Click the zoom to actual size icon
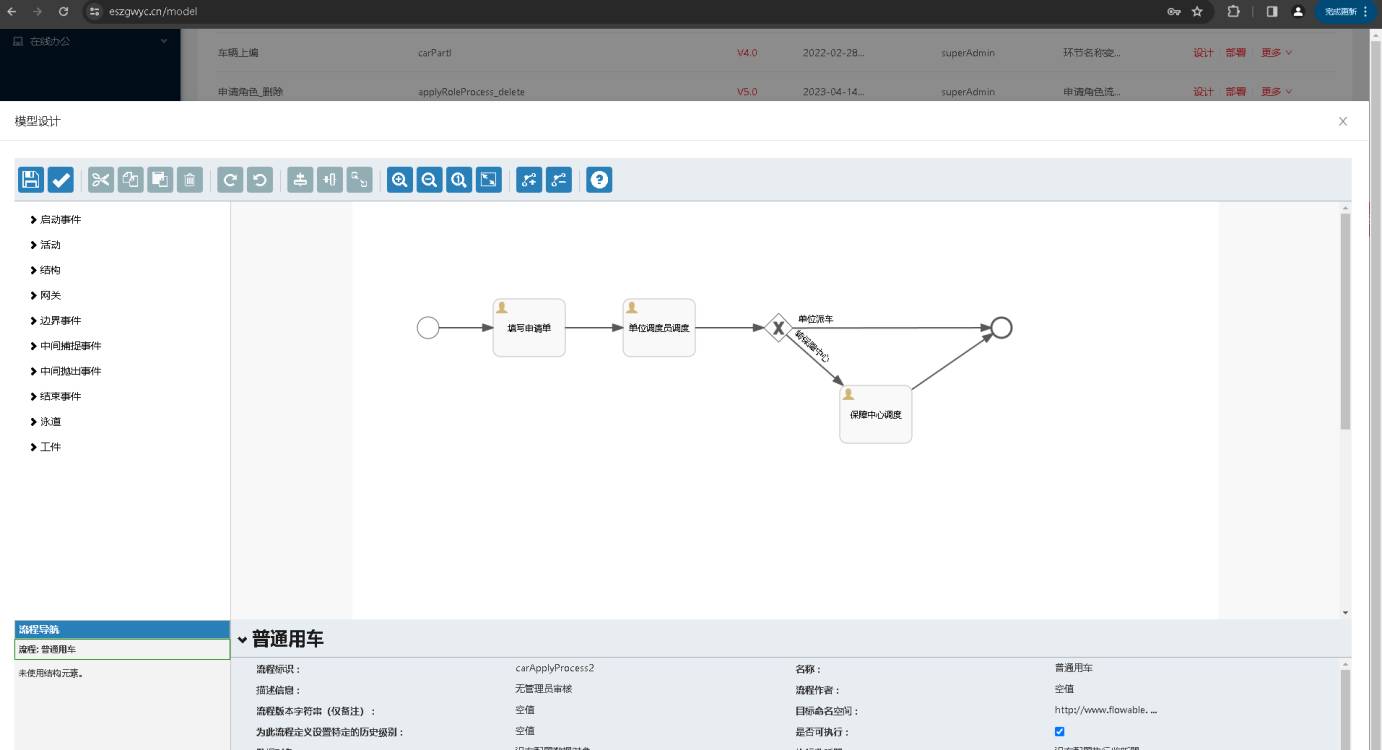 [459, 180]
